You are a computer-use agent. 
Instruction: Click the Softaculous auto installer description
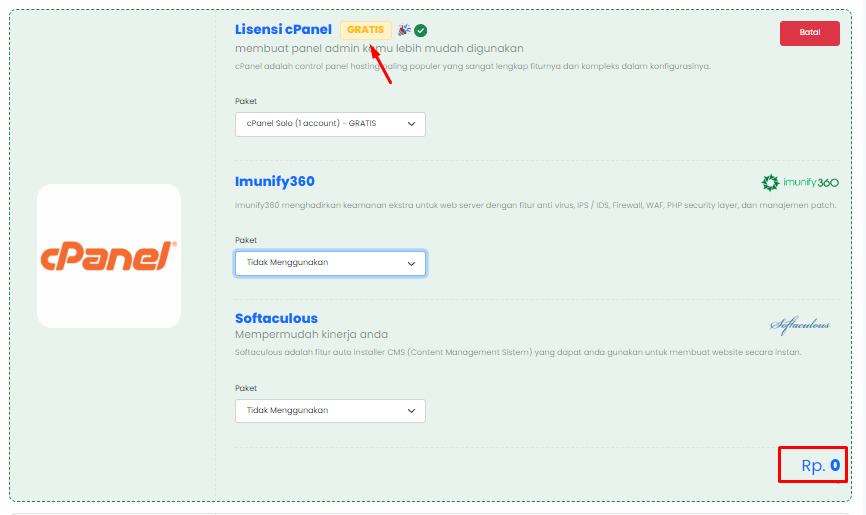pos(518,352)
